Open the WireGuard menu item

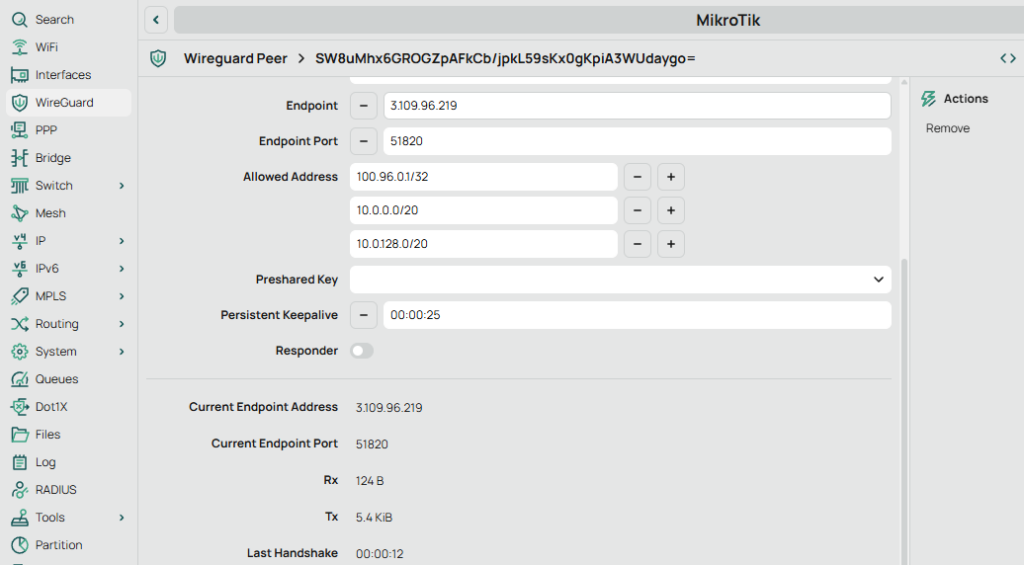point(64,103)
